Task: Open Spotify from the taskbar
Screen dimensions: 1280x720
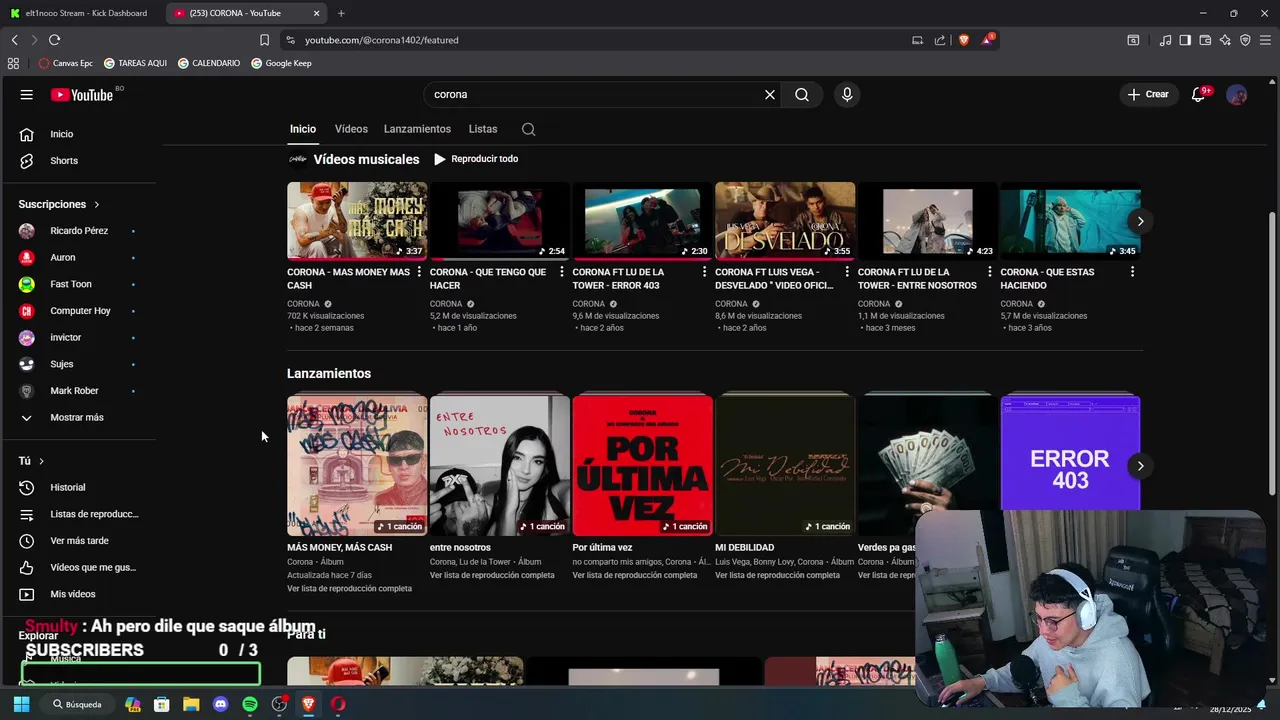Action: (x=250, y=704)
